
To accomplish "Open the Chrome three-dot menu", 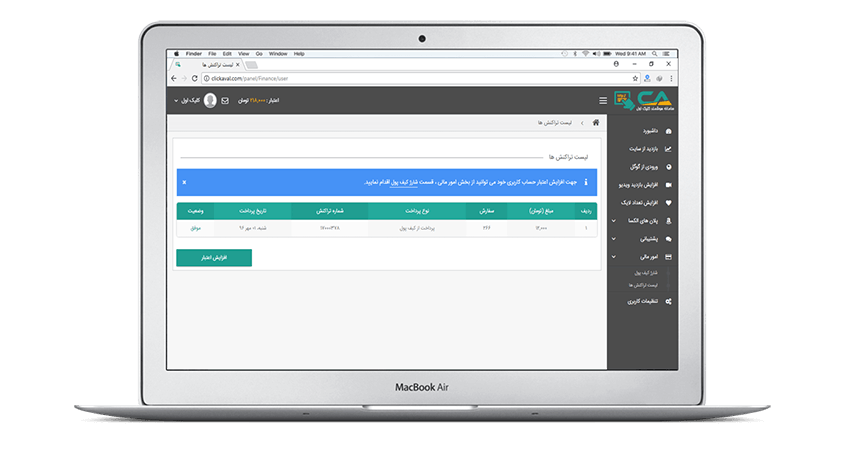I will tap(671, 79).
